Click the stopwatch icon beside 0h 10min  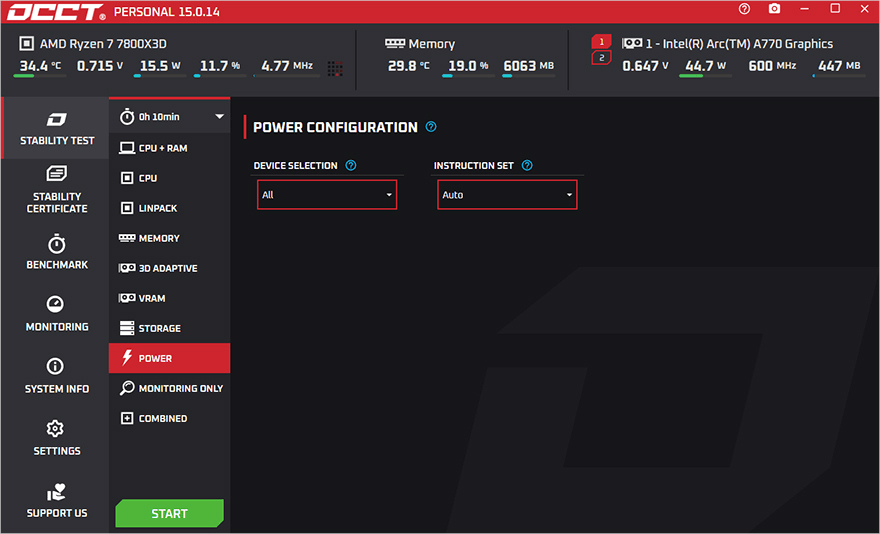coord(127,116)
